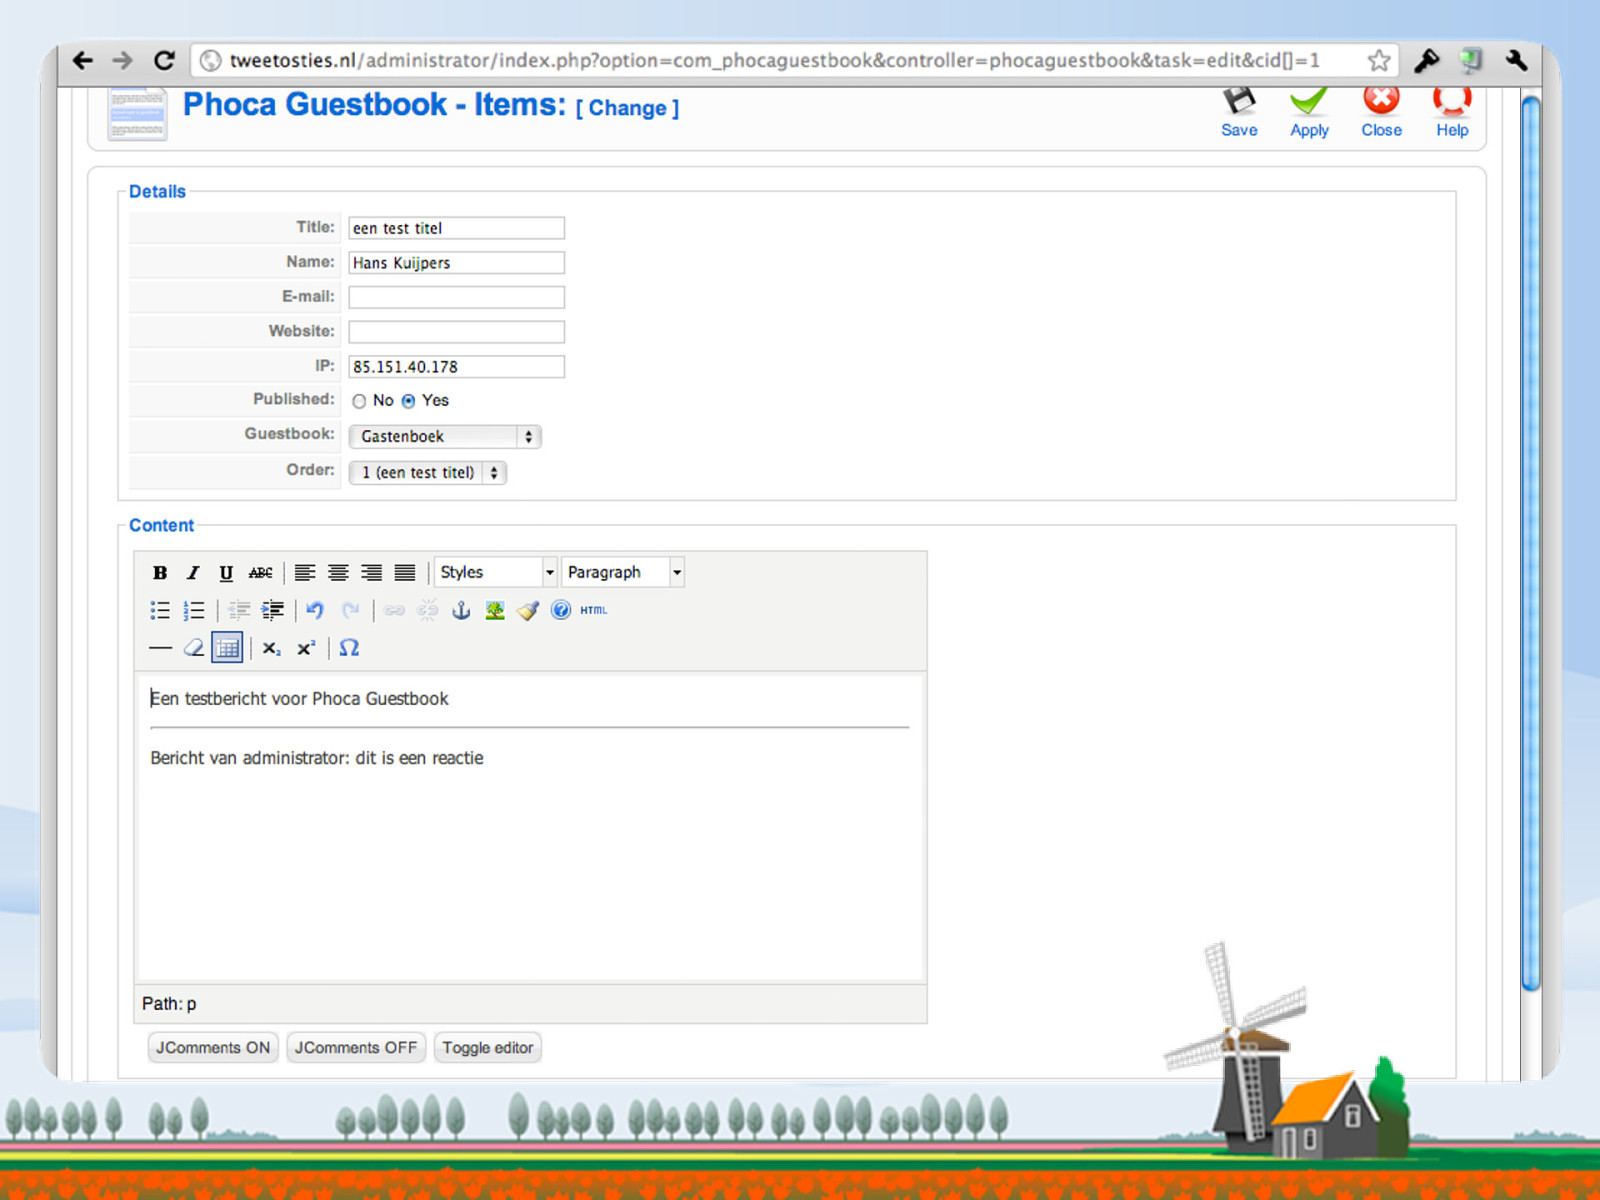Insert a special character with omega
1600x1200 pixels.
pos(349,648)
